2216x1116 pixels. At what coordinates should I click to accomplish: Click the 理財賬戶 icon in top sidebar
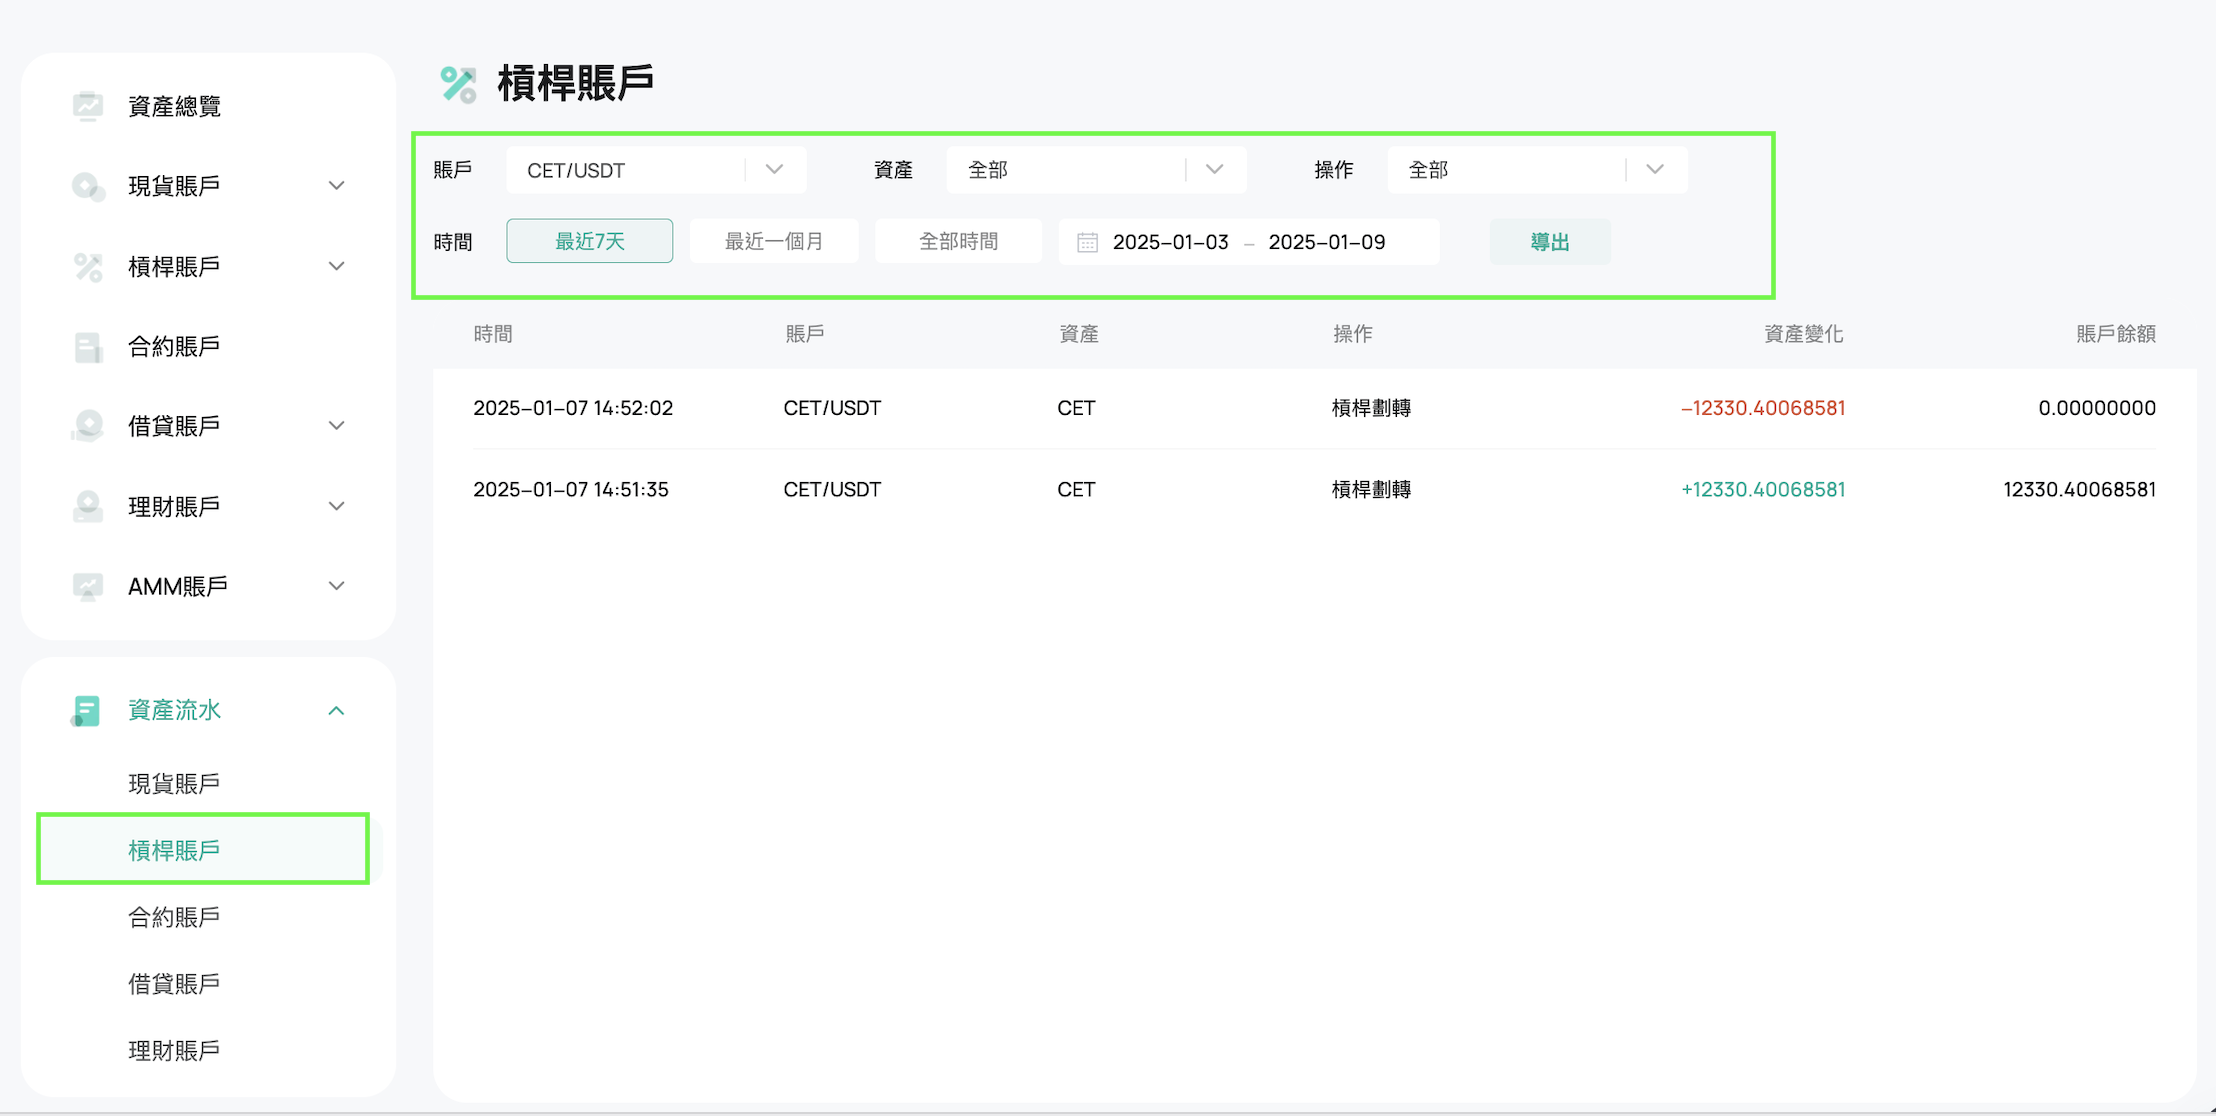(x=88, y=507)
